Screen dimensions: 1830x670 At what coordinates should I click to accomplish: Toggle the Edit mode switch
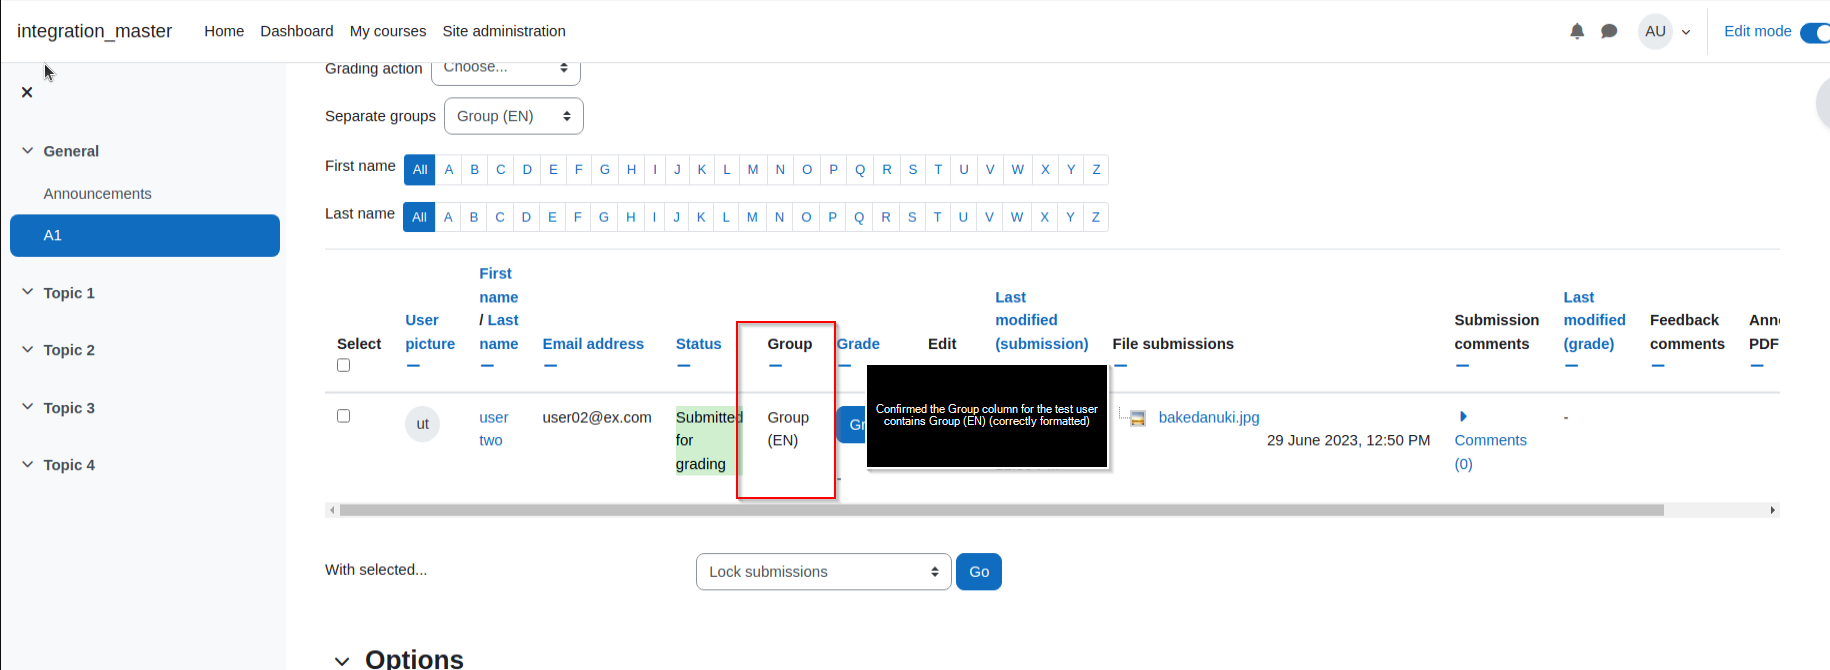pyautogui.click(x=1815, y=32)
